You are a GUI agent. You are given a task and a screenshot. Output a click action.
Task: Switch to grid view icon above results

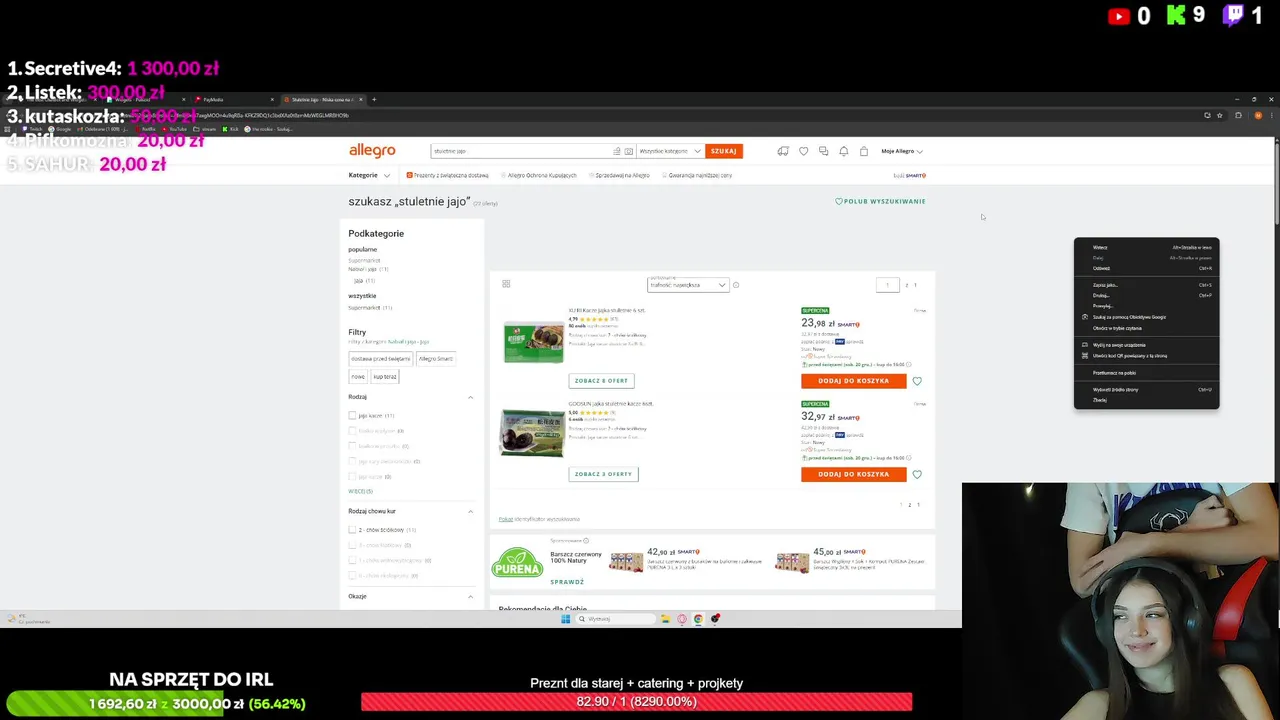pos(506,284)
